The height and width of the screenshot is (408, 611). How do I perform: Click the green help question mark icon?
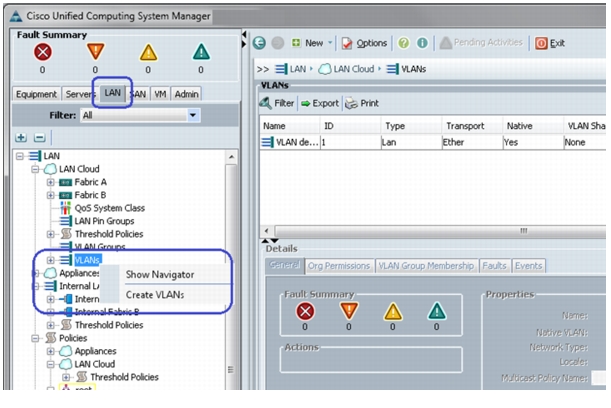(404, 43)
